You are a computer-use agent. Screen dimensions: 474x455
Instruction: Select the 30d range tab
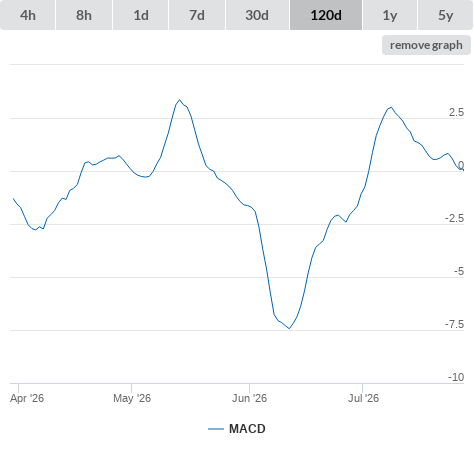257,15
